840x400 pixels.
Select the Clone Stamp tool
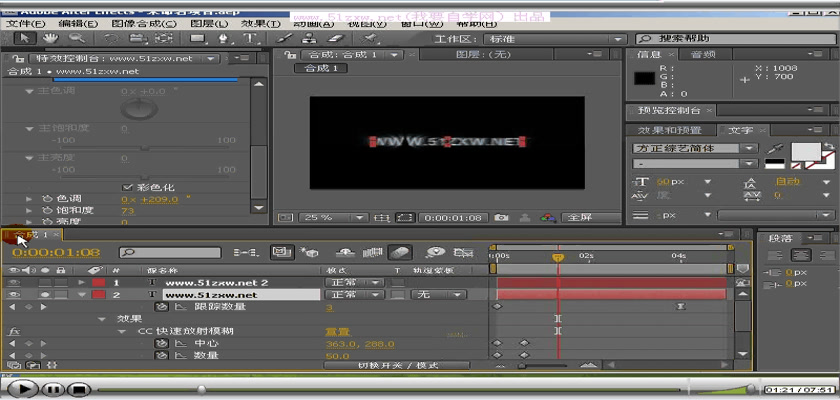[309, 39]
